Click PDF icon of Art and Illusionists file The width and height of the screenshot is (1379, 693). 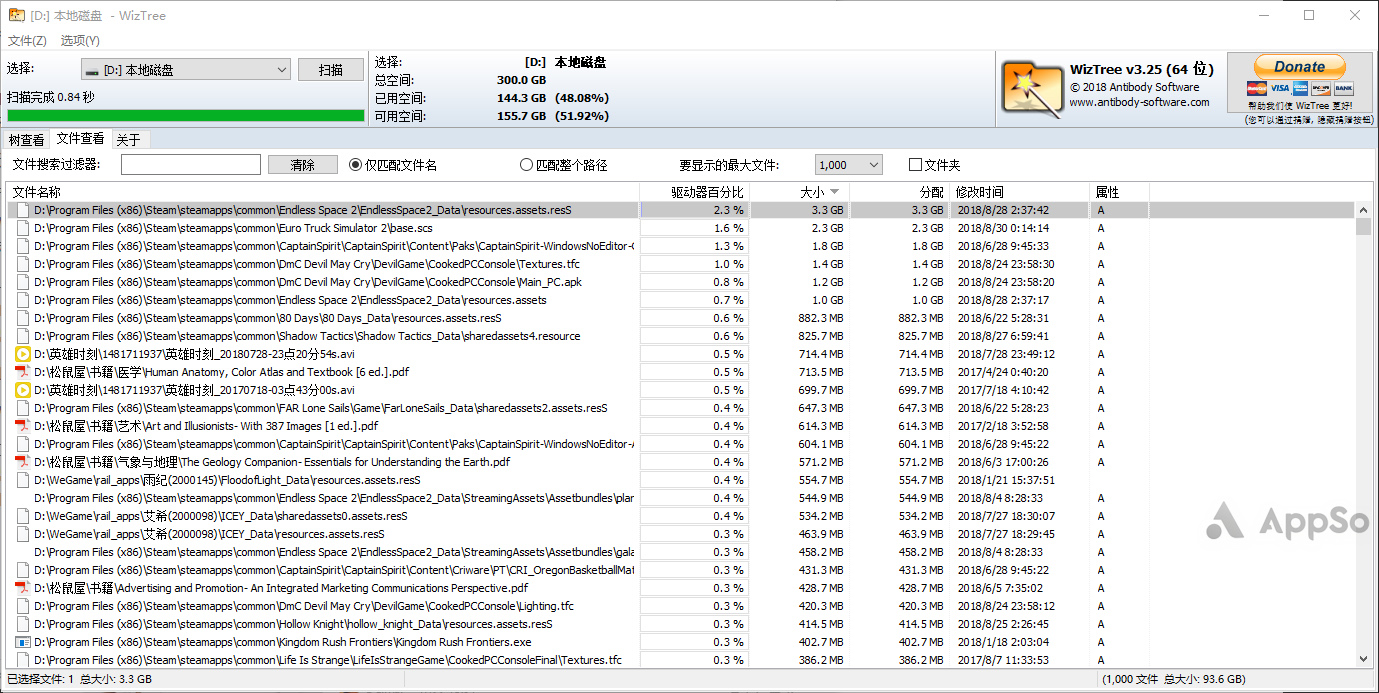tap(23, 426)
